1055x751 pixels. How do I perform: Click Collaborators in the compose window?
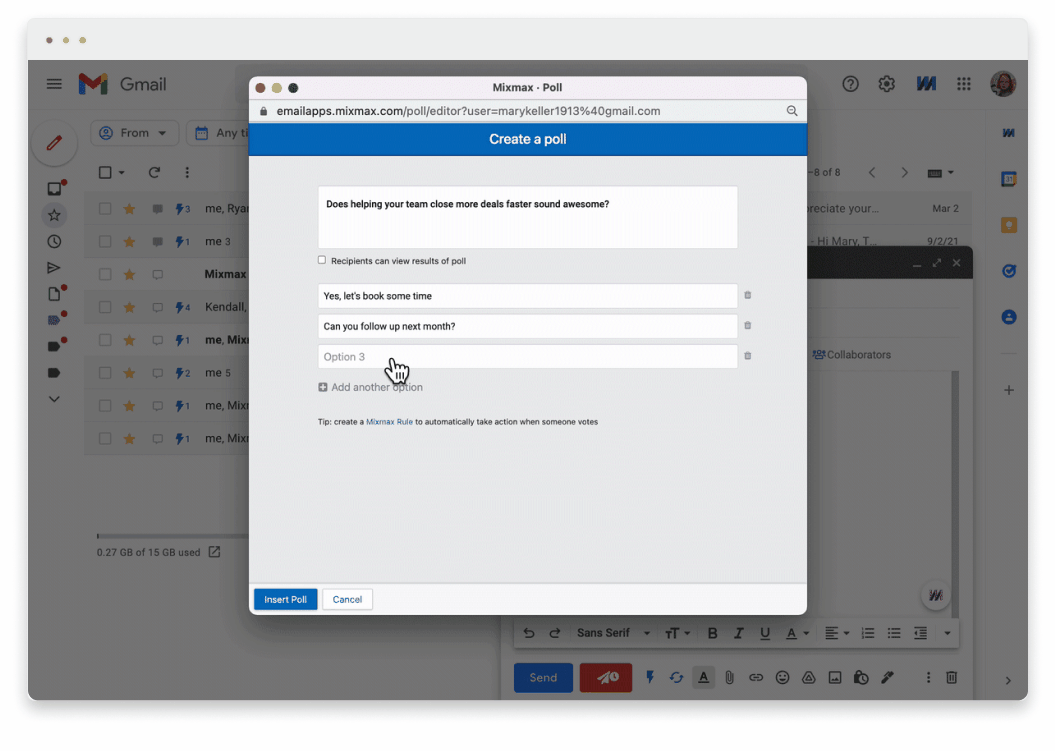[x=851, y=355]
